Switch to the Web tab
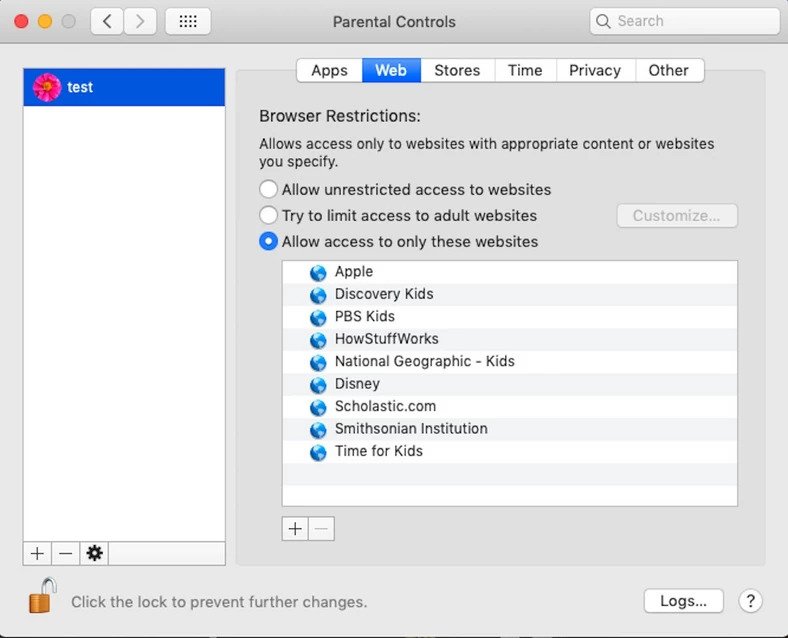This screenshot has width=788, height=638. [x=391, y=70]
